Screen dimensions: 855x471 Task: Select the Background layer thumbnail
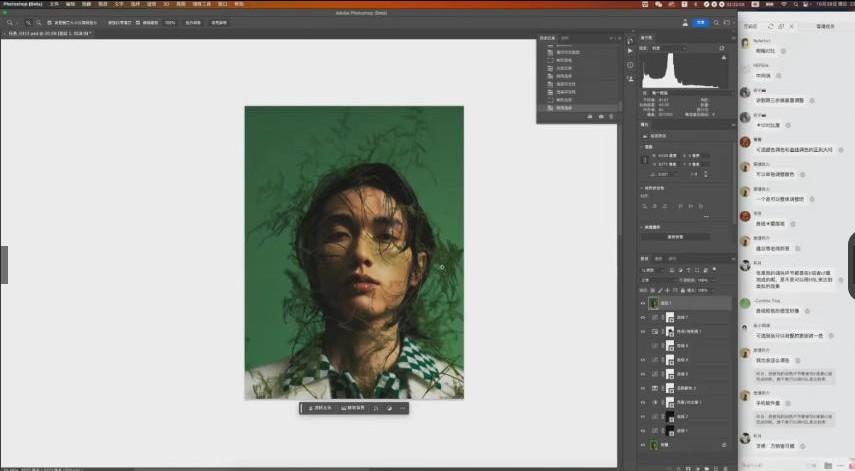coord(655,443)
